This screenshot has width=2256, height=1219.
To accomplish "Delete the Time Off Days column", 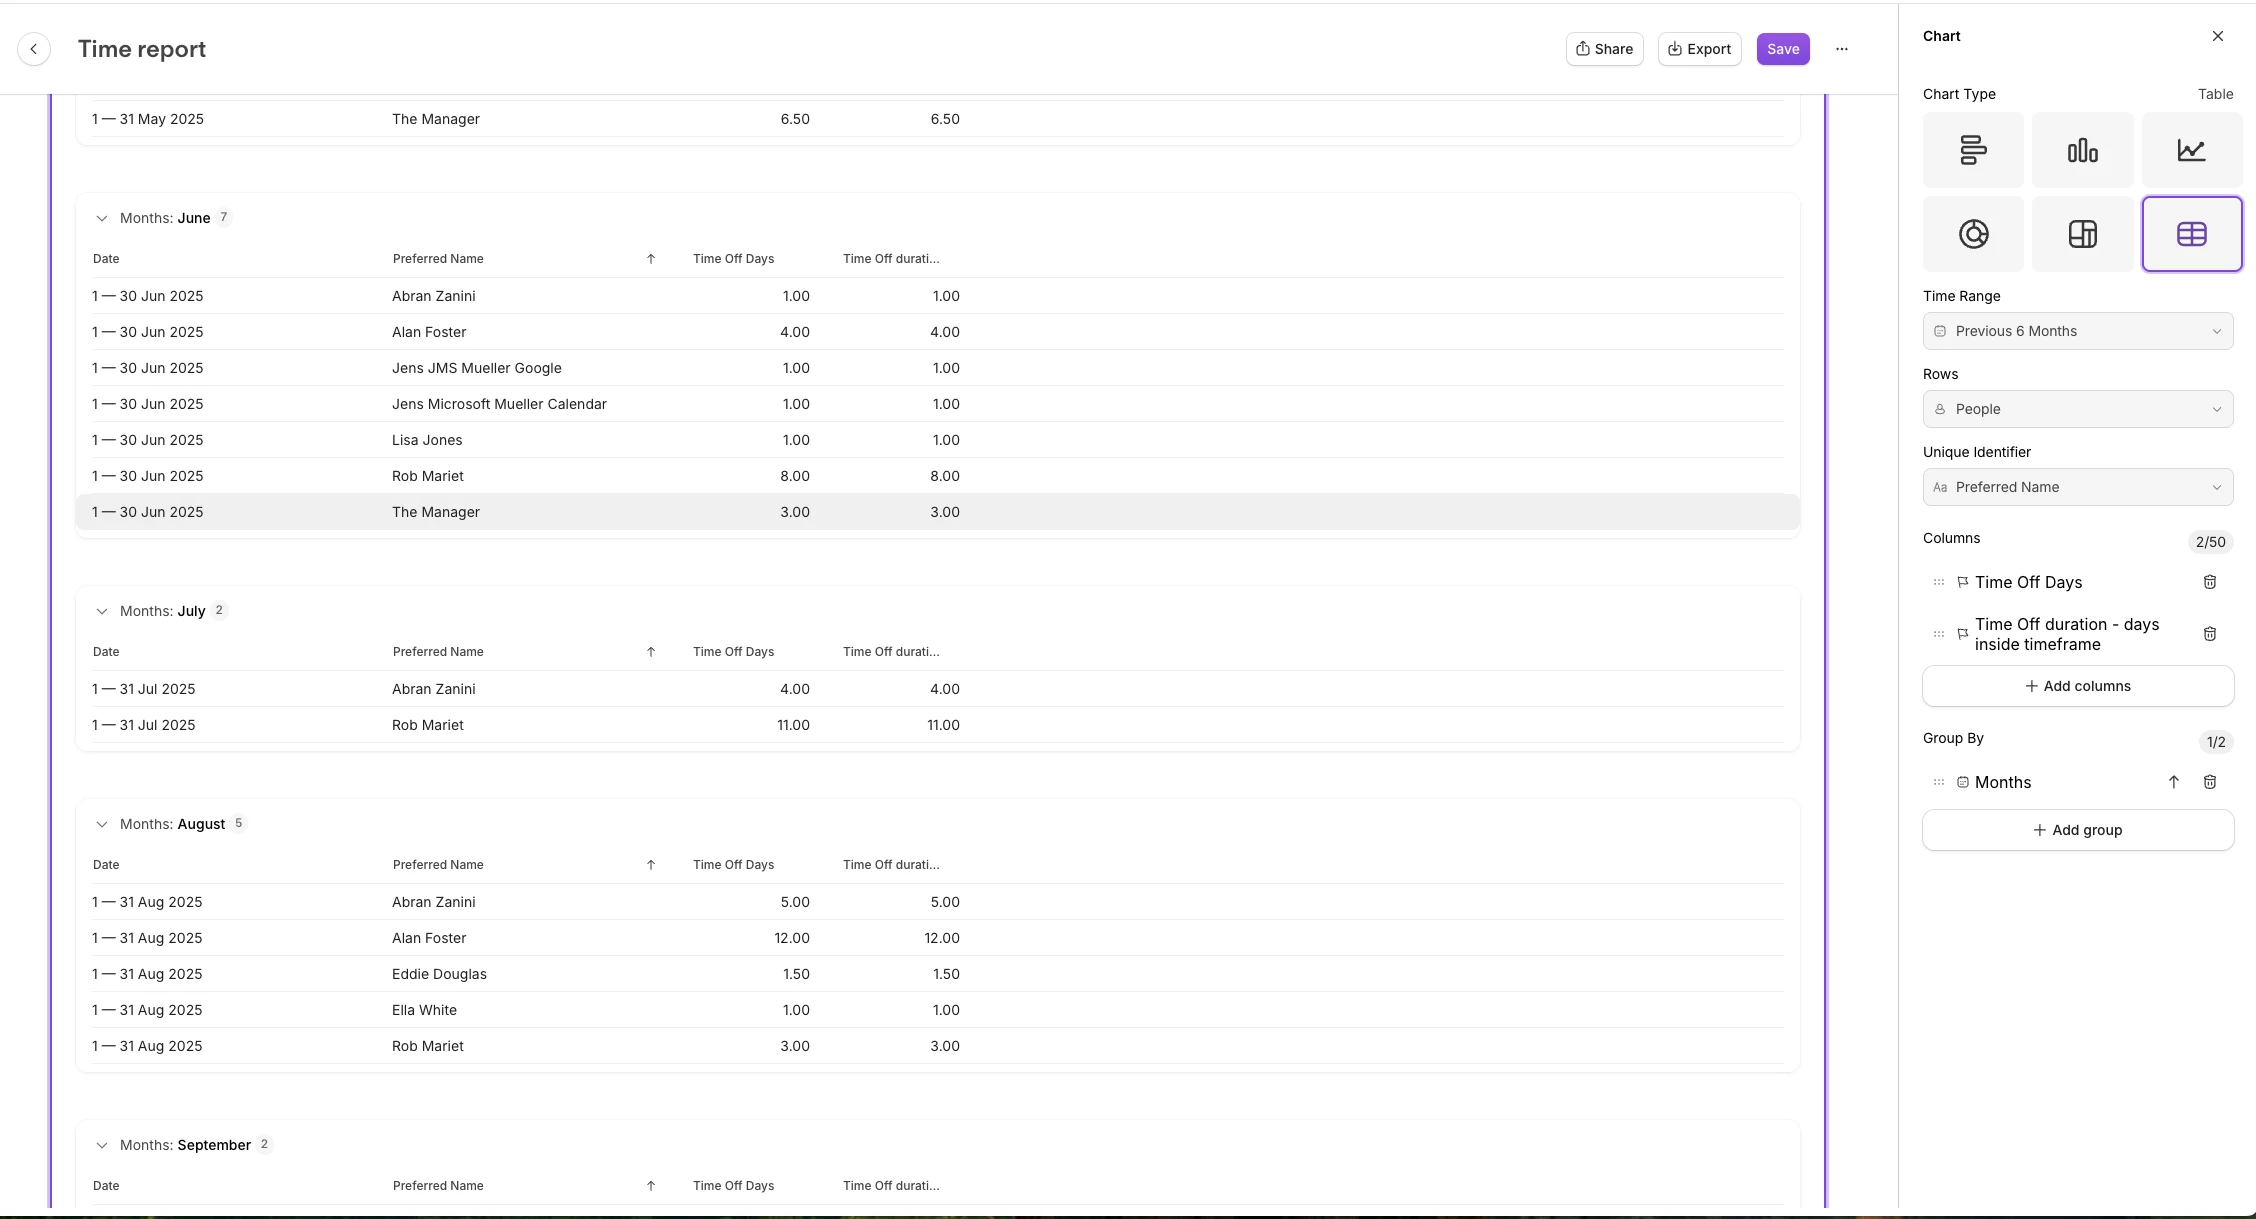I will (2210, 582).
